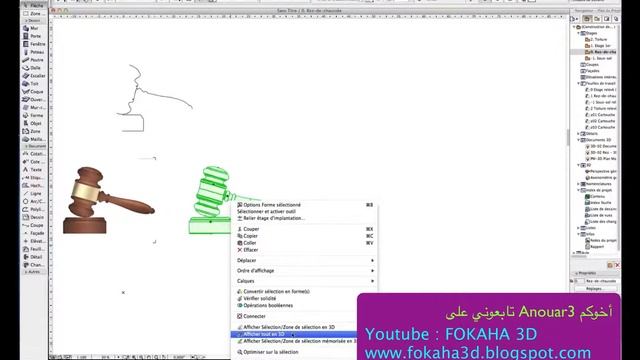
Task: Select the Feuille worksheet tool
Action: (34, 249)
